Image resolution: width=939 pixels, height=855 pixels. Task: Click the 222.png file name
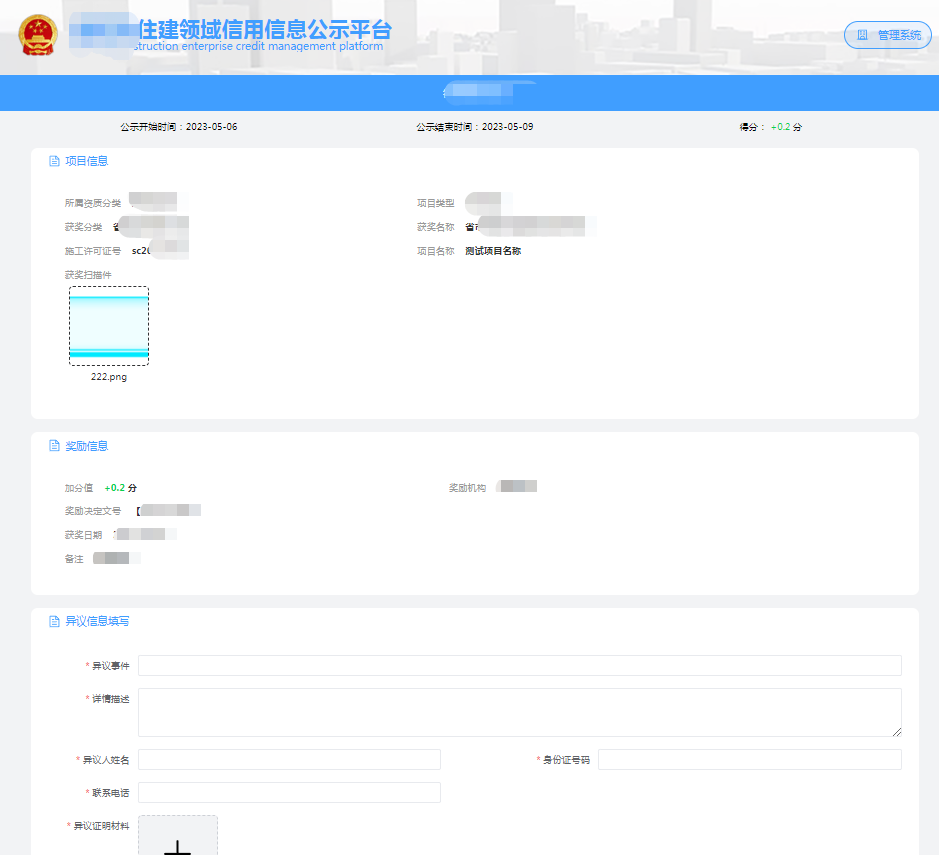coord(109,377)
